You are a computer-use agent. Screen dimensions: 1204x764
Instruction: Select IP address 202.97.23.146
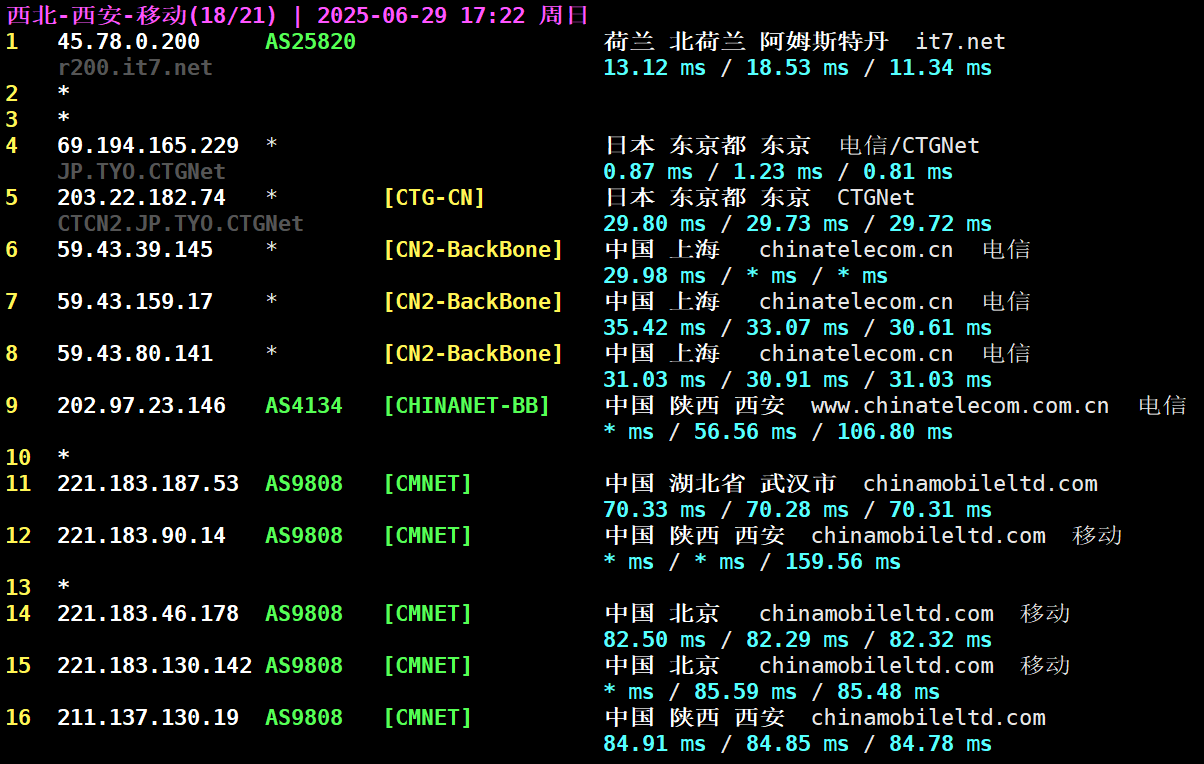[141, 405]
